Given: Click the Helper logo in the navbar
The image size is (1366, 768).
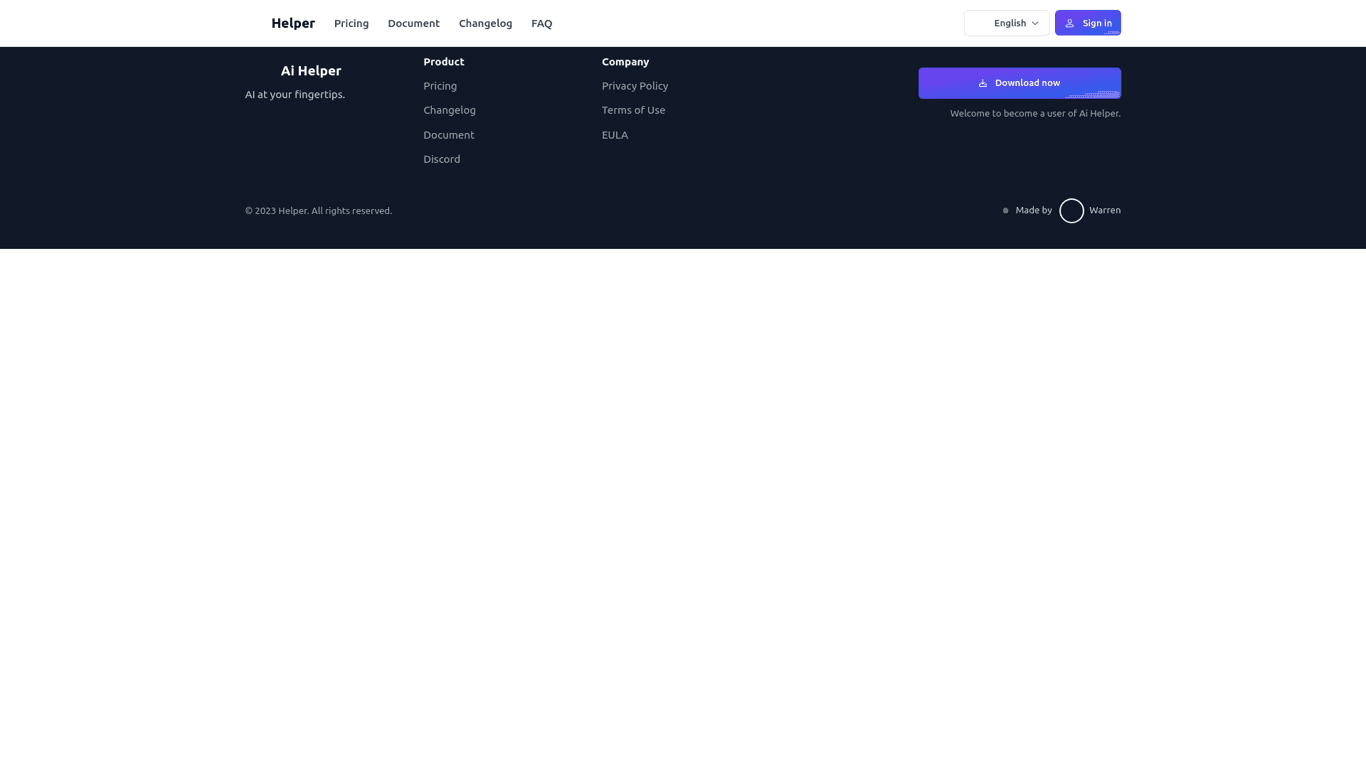Looking at the screenshot, I should click(x=292, y=23).
